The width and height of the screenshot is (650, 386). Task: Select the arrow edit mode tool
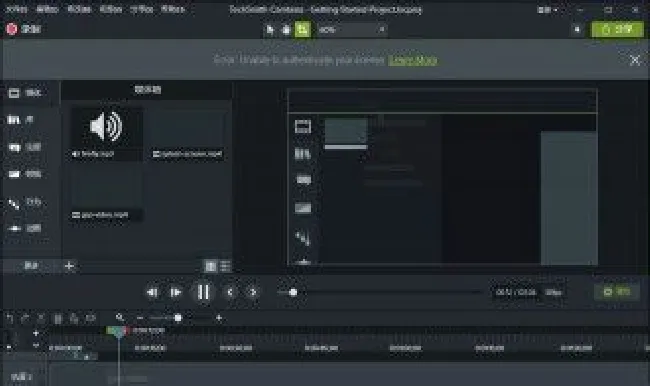270,29
